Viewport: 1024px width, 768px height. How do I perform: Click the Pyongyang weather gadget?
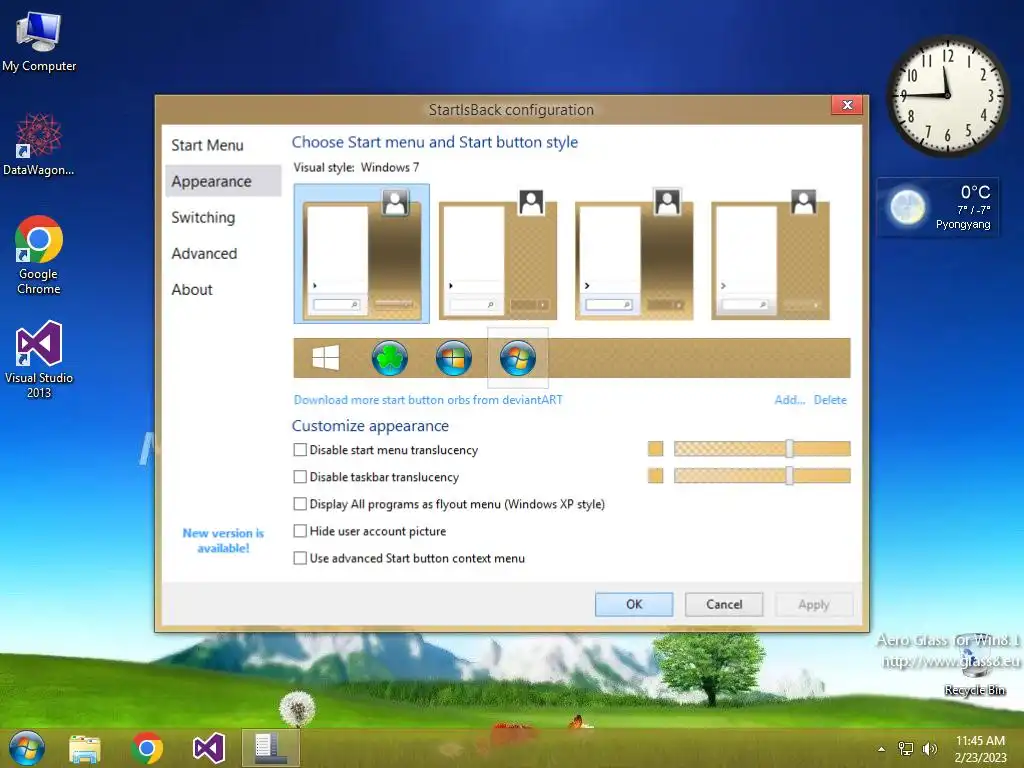(937, 206)
